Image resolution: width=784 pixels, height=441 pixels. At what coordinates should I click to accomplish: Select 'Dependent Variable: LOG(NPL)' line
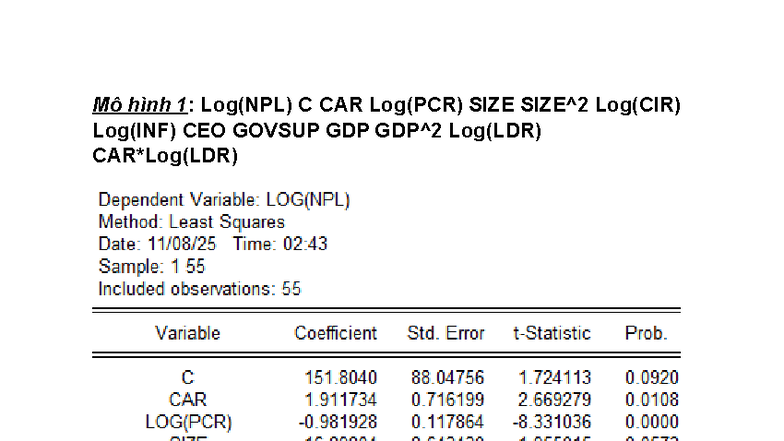coord(224,200)
